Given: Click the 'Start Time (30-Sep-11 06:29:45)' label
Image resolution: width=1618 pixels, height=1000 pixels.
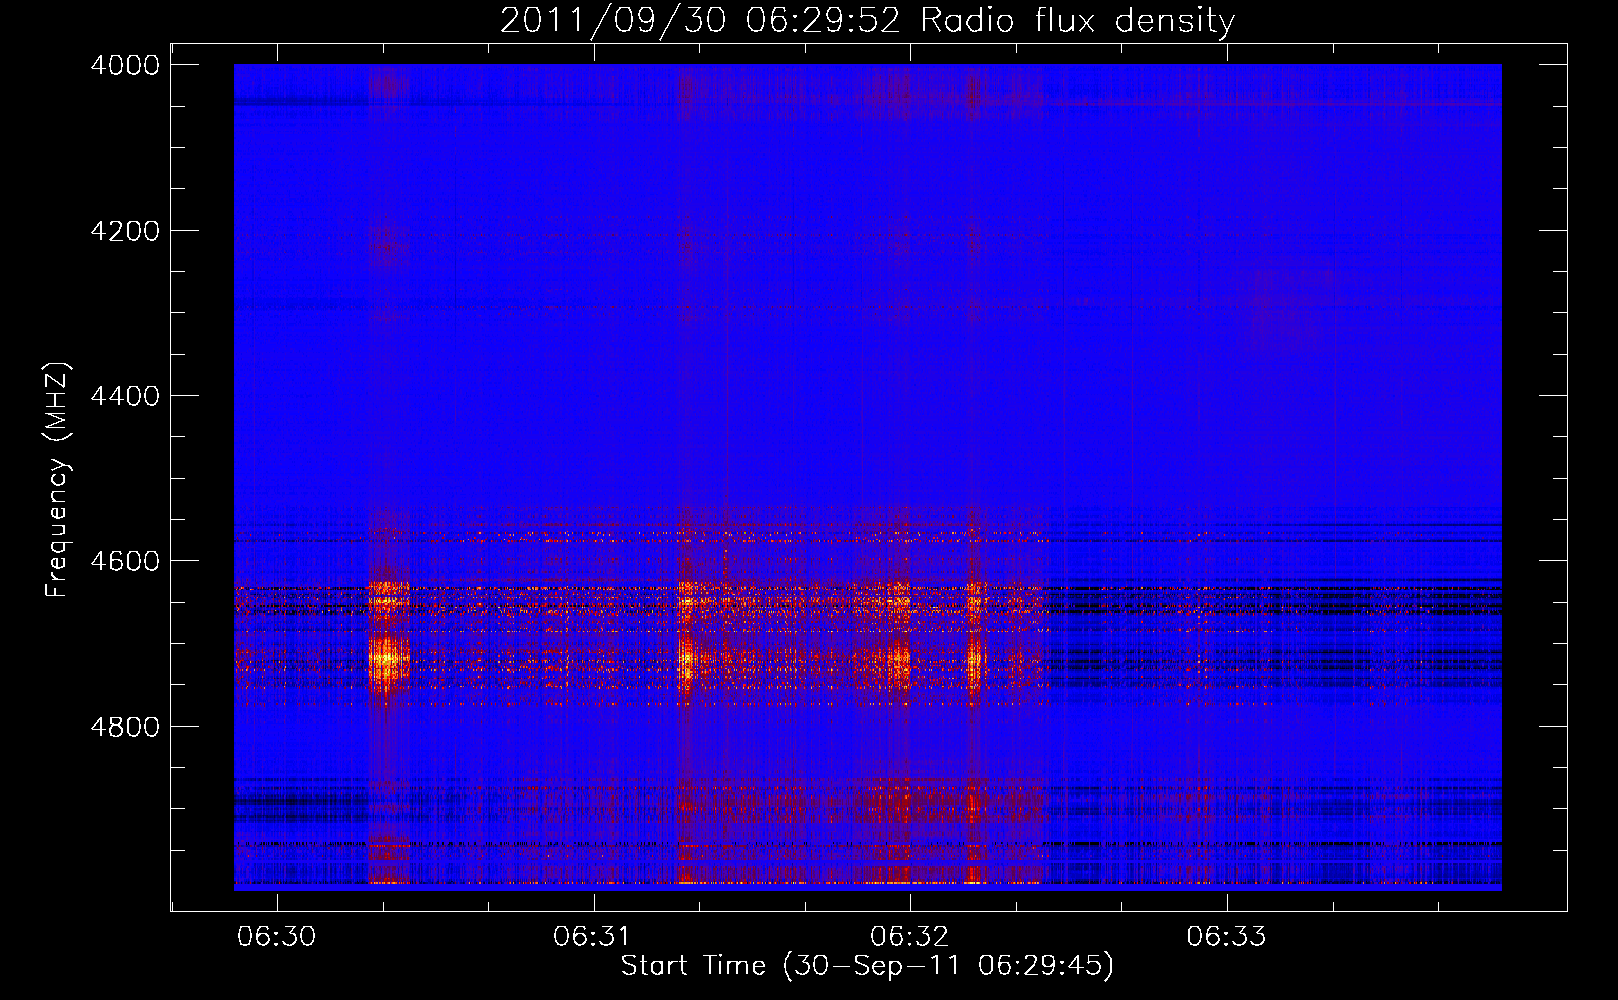Looking at the screenshot, I should (867, 966).
